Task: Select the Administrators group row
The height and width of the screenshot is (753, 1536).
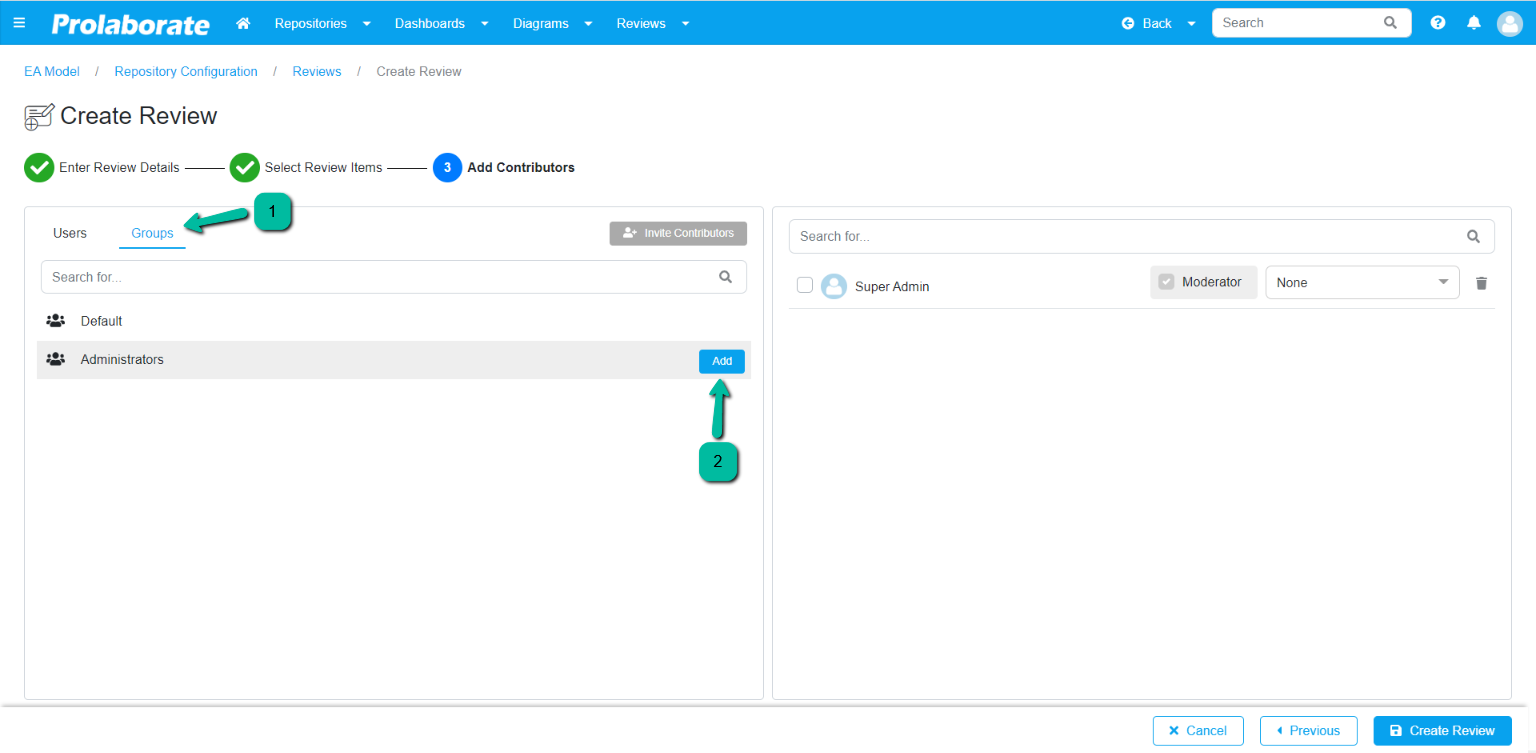Action: 394,360
